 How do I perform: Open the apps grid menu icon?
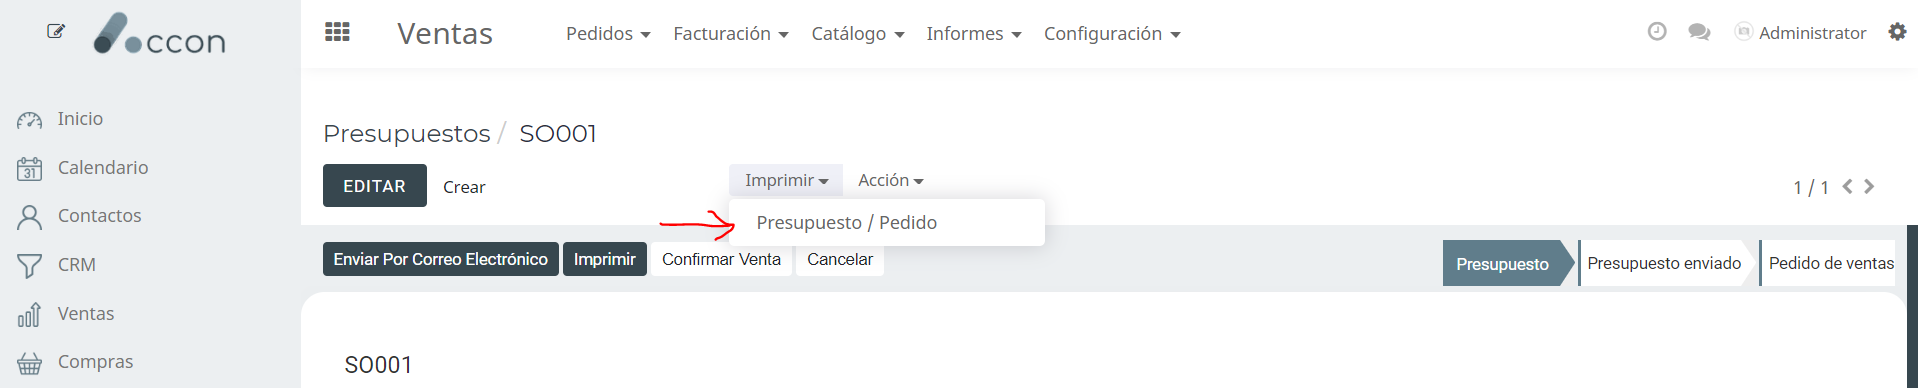pos(337,32)
